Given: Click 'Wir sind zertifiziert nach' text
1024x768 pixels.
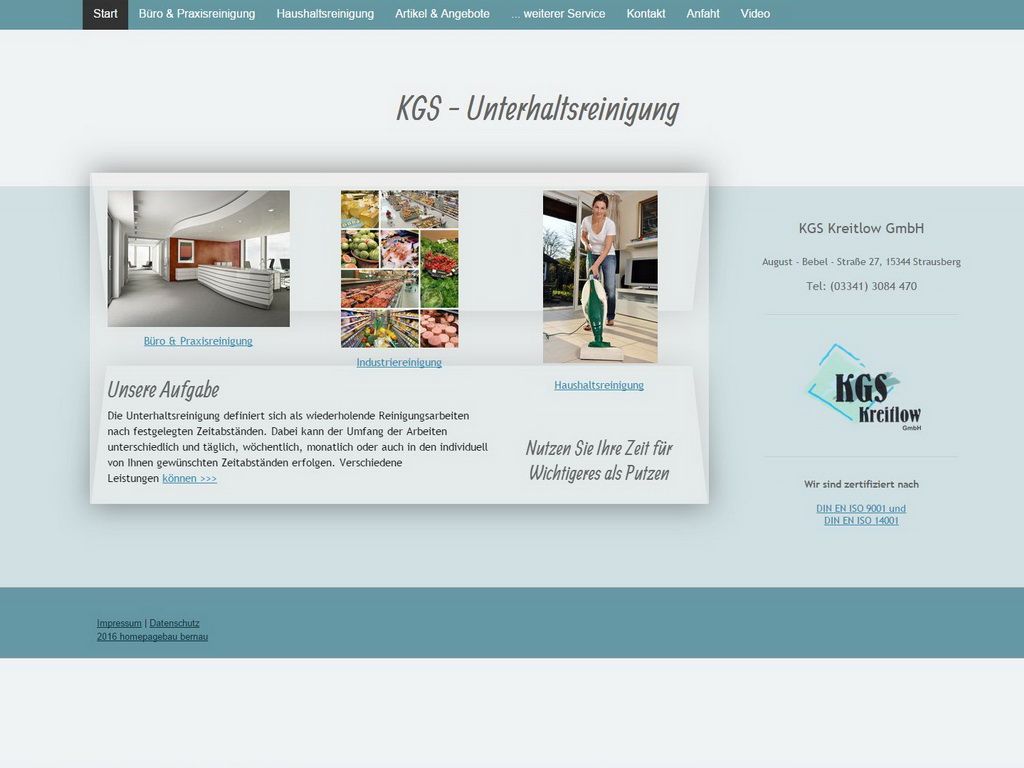Looking at the screenshot, I should click(x=861, y=485).
